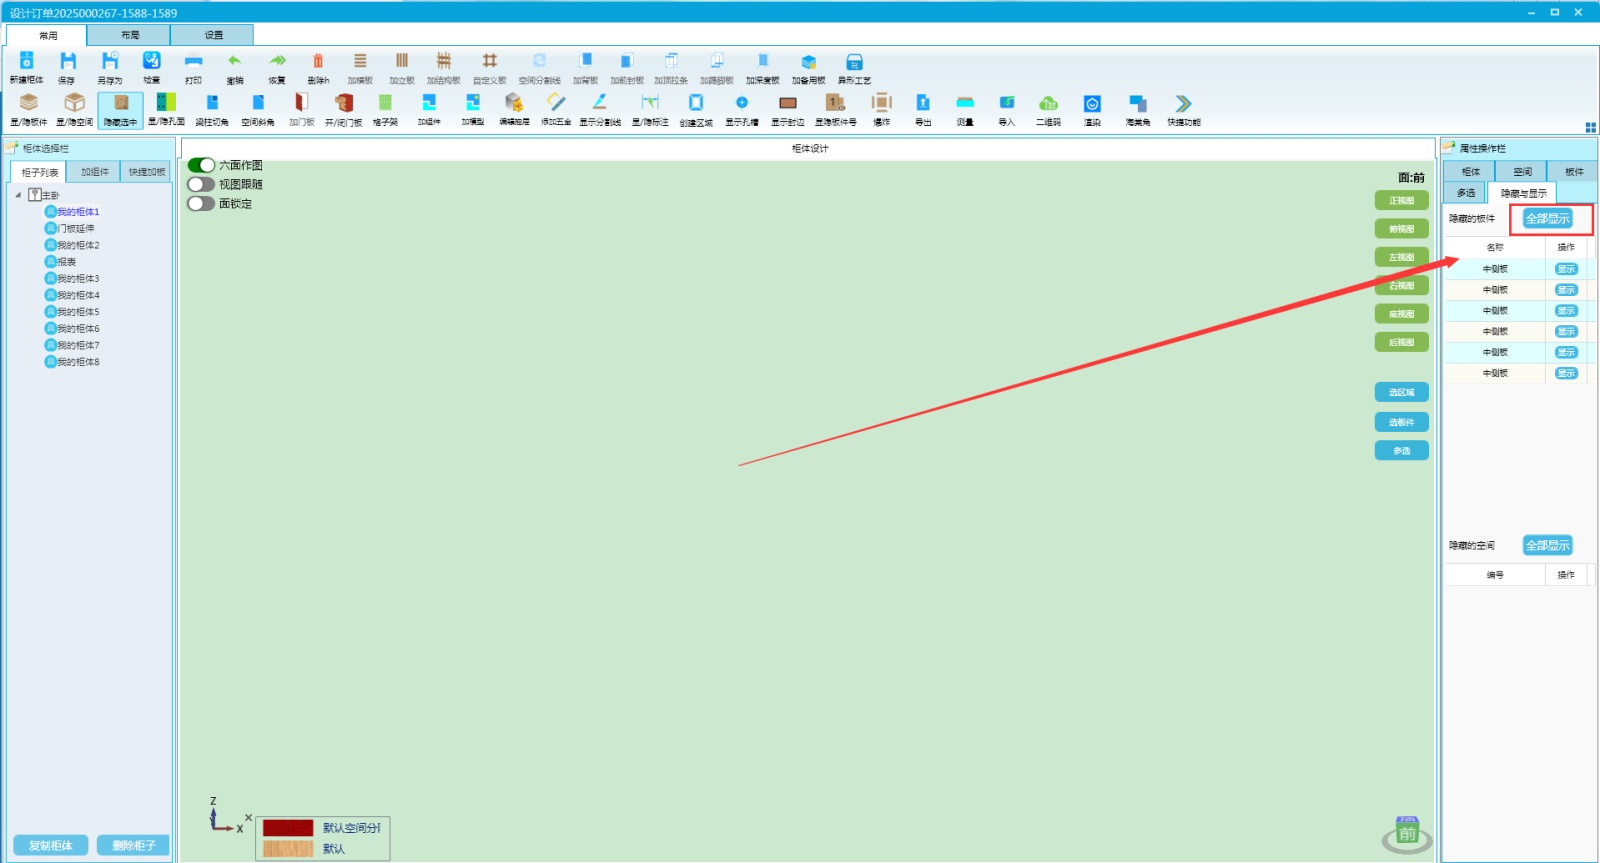The width and height of the screenshot is (1600, 863).
Task: Click the 新建柜体 (new cabinet) icon
Action: click(x=27, y=62)
